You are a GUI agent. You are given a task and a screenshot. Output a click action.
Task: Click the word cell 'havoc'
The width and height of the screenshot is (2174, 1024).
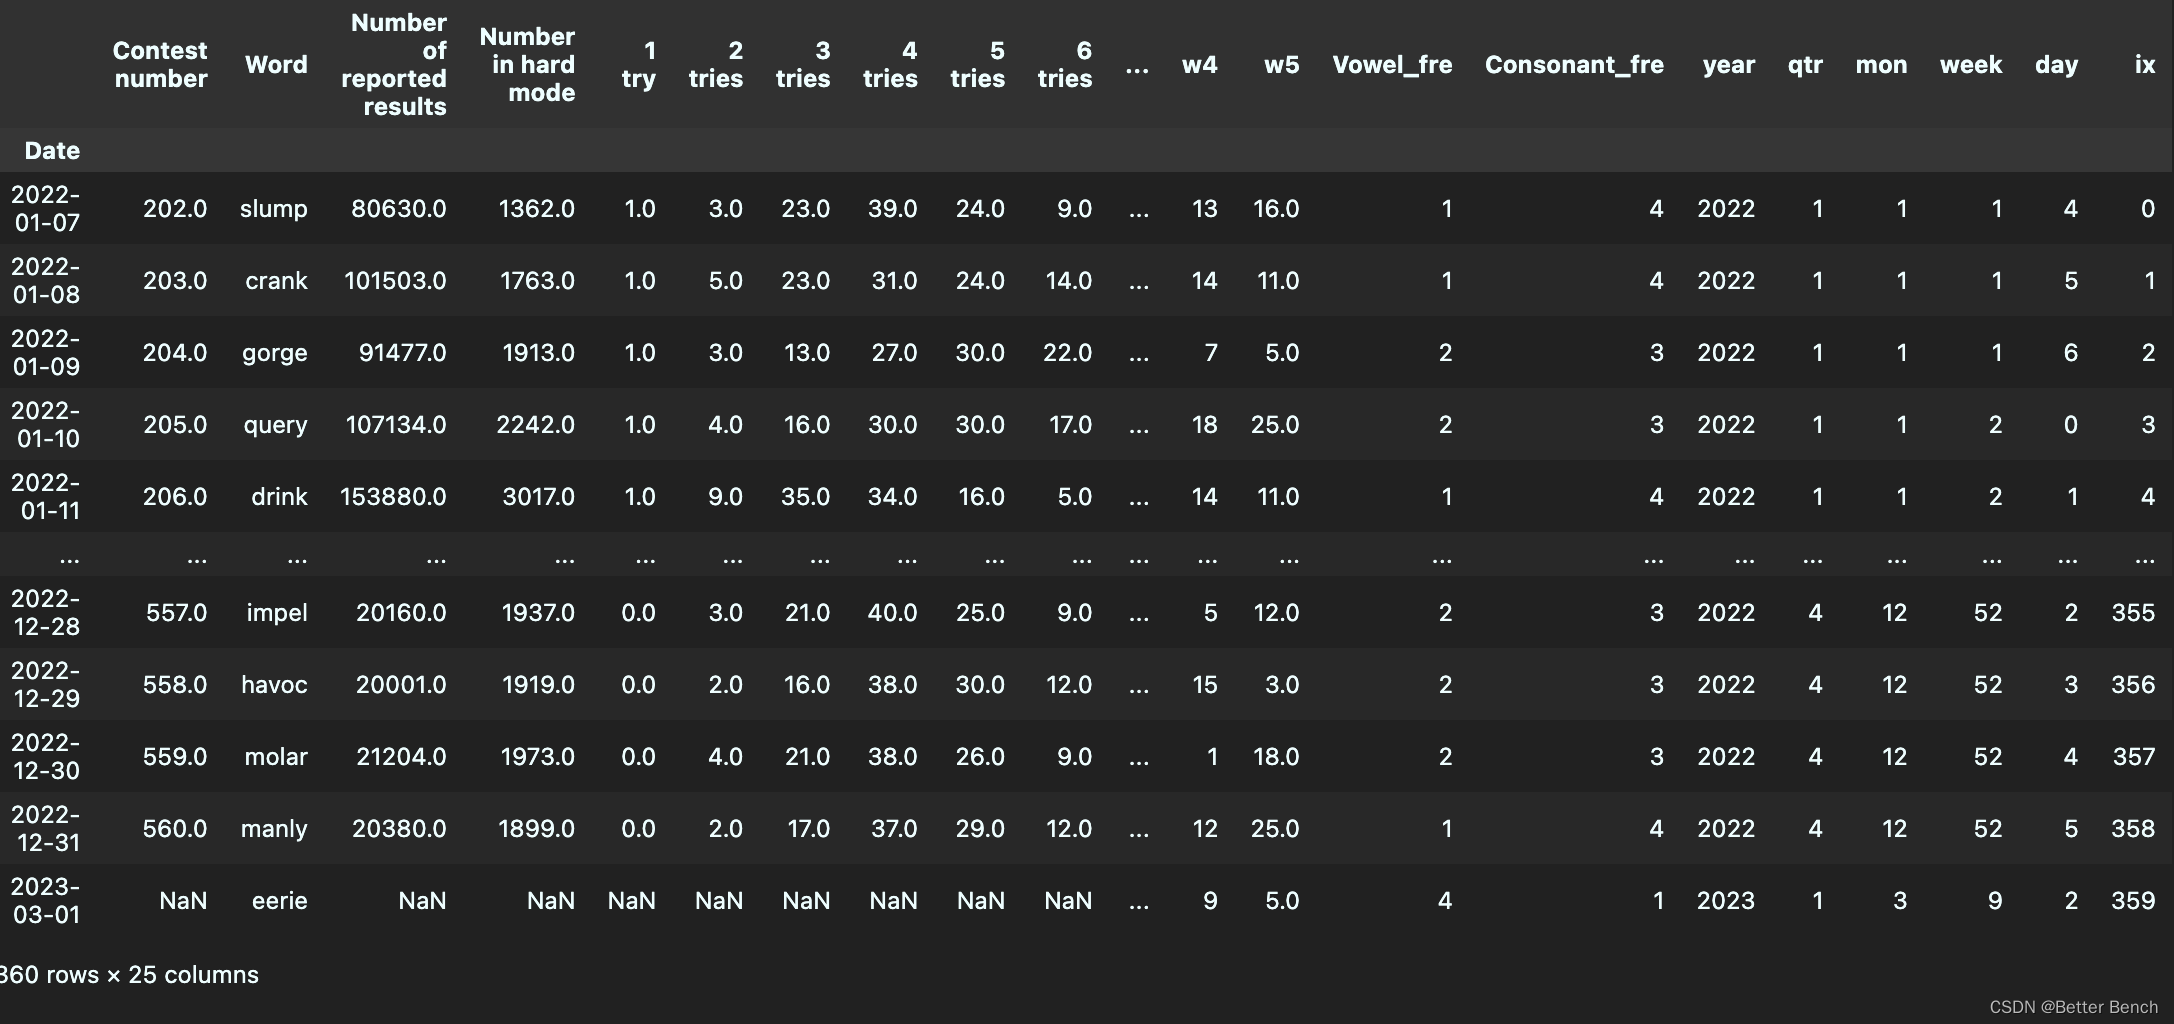pos(274,685)
